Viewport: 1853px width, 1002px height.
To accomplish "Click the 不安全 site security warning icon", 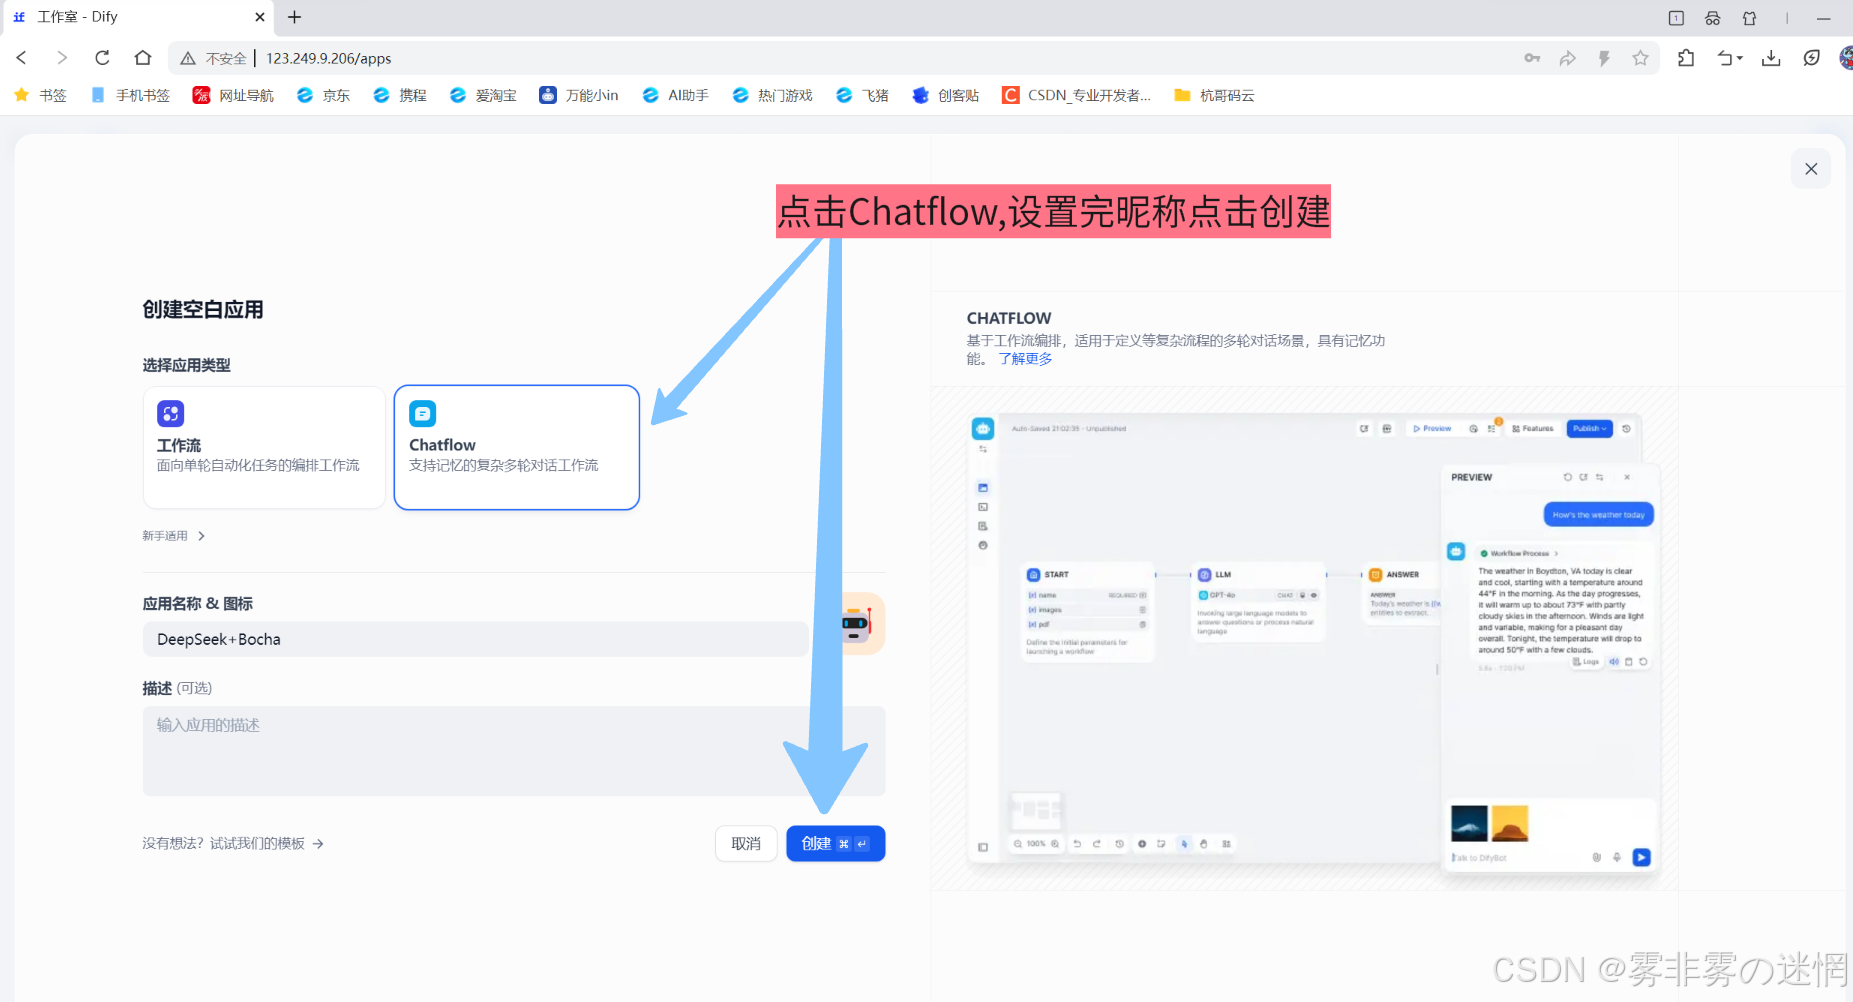I will click(x=187, y=59).
